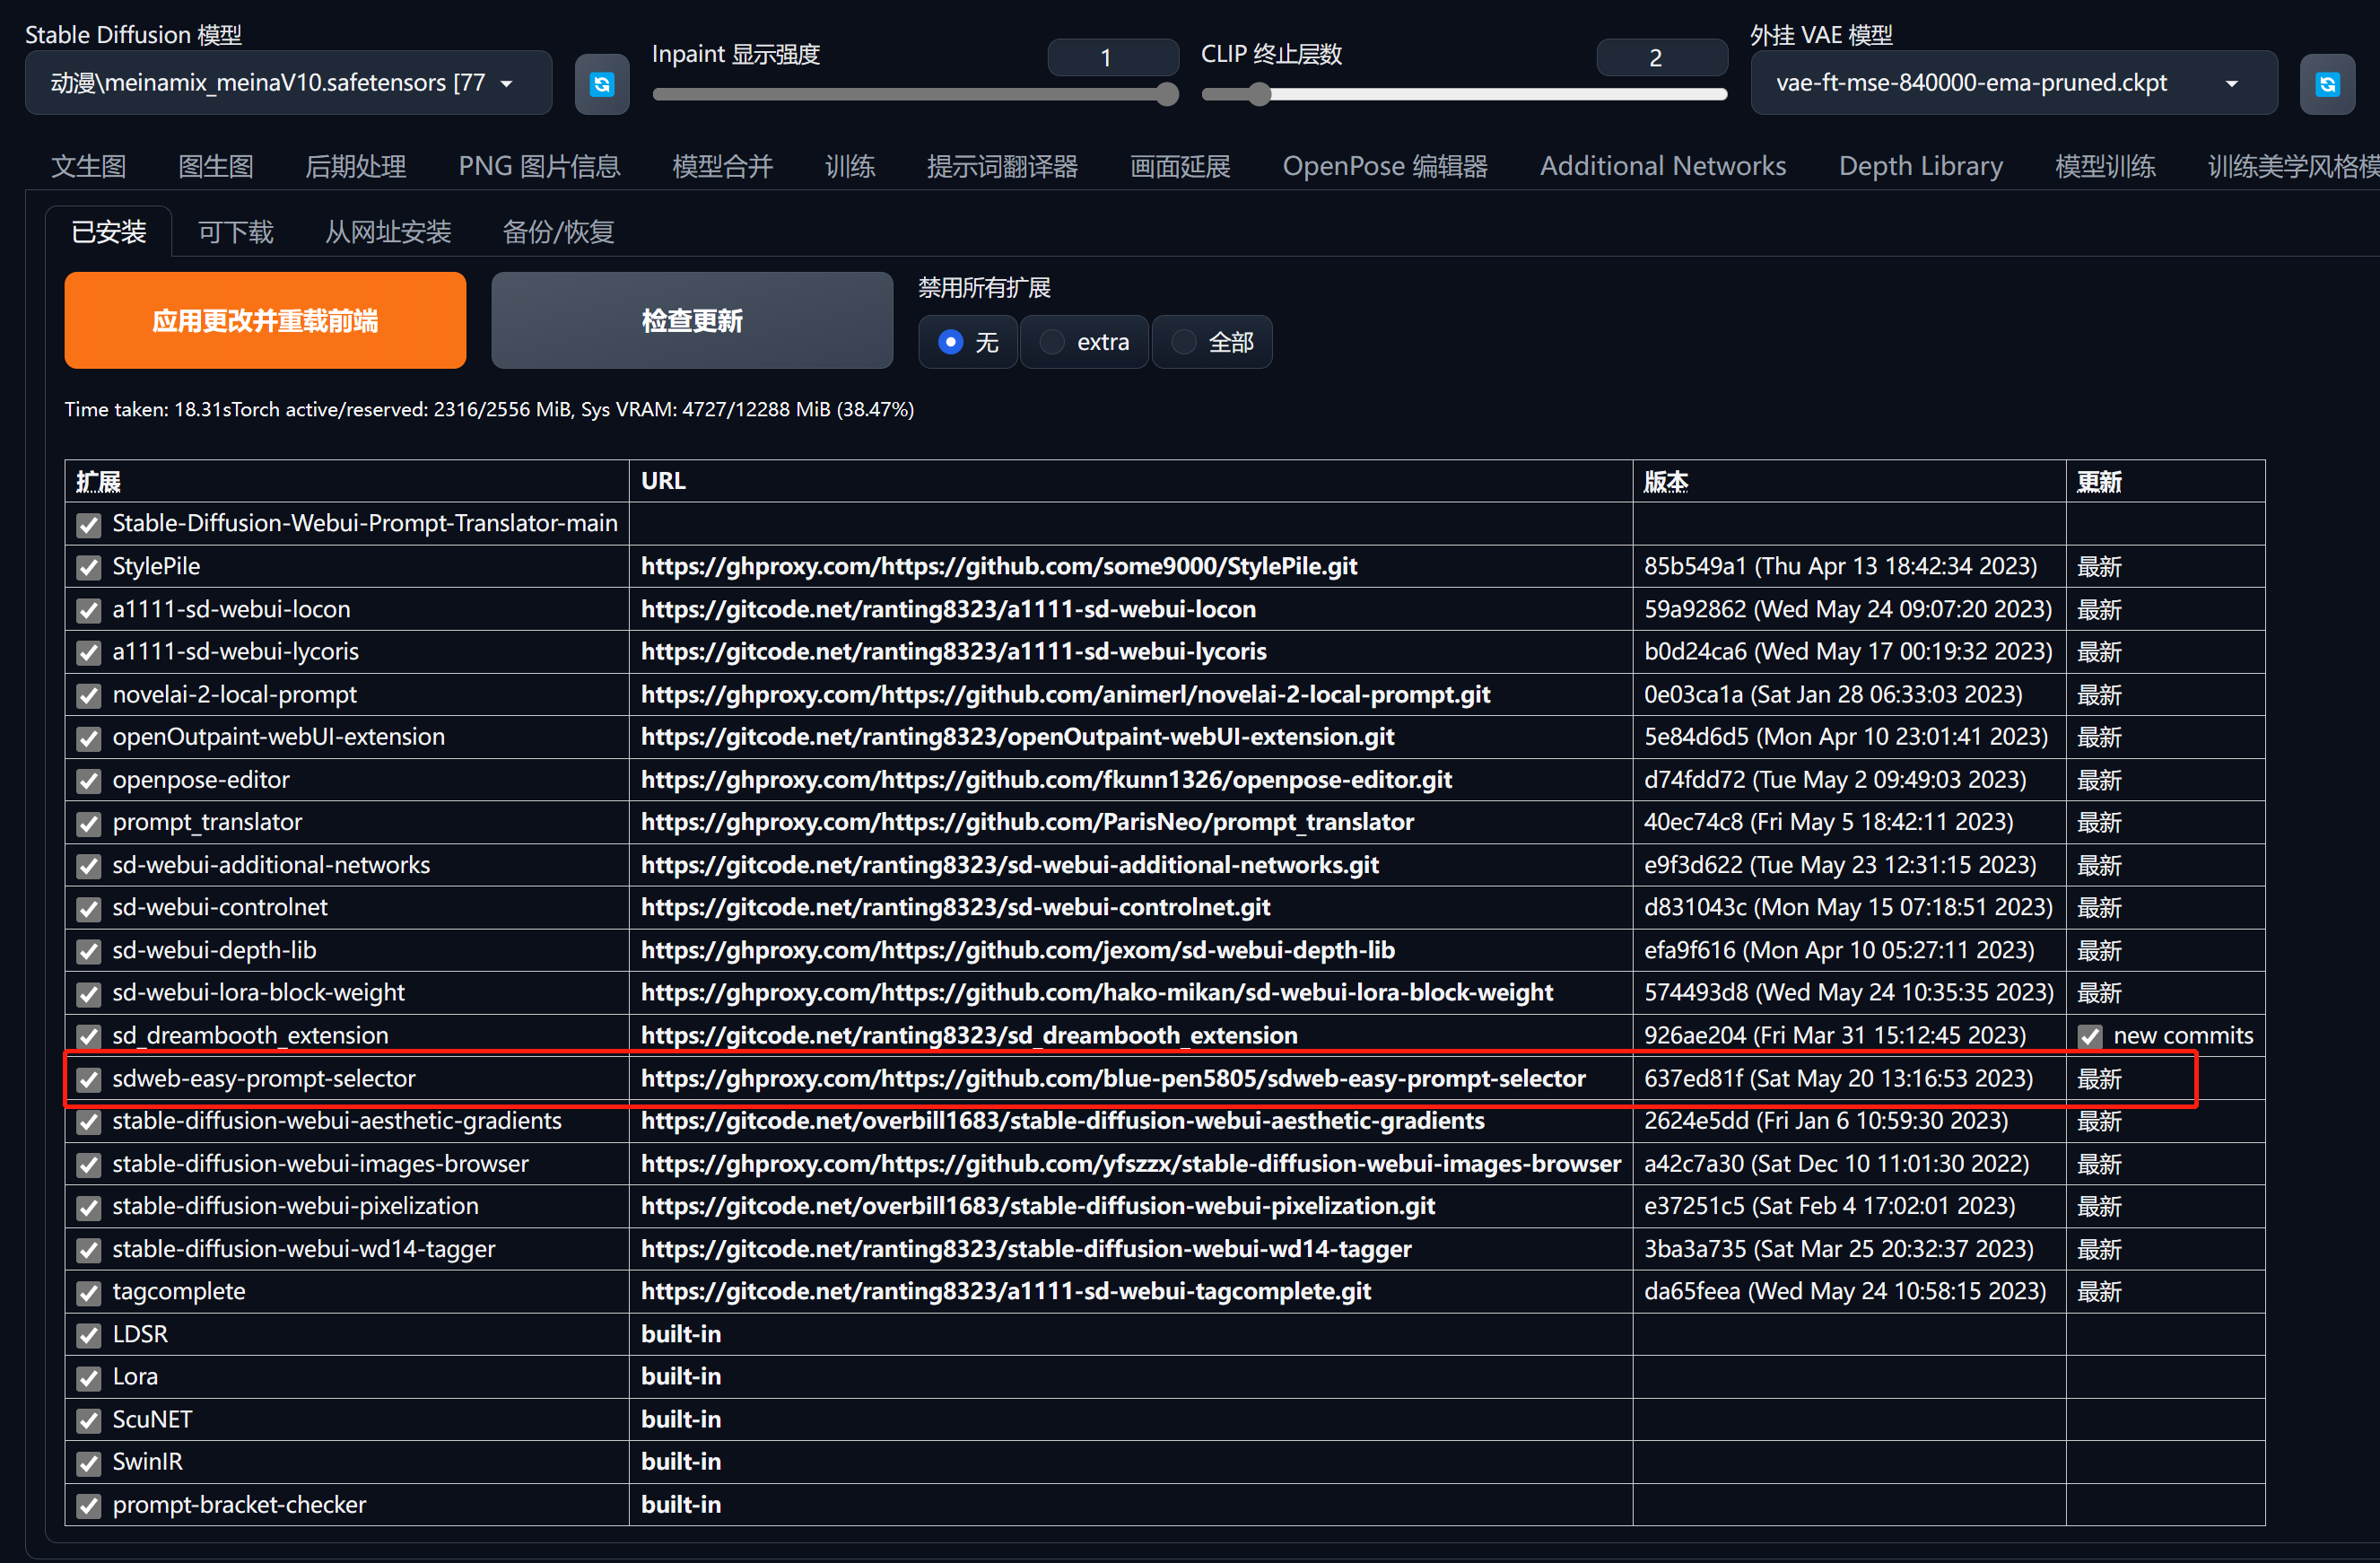Toggle the stable-diffusion-webui-pixelization checkbox
This screenshot has width=2380, height=1563.
coord(89,1208)
